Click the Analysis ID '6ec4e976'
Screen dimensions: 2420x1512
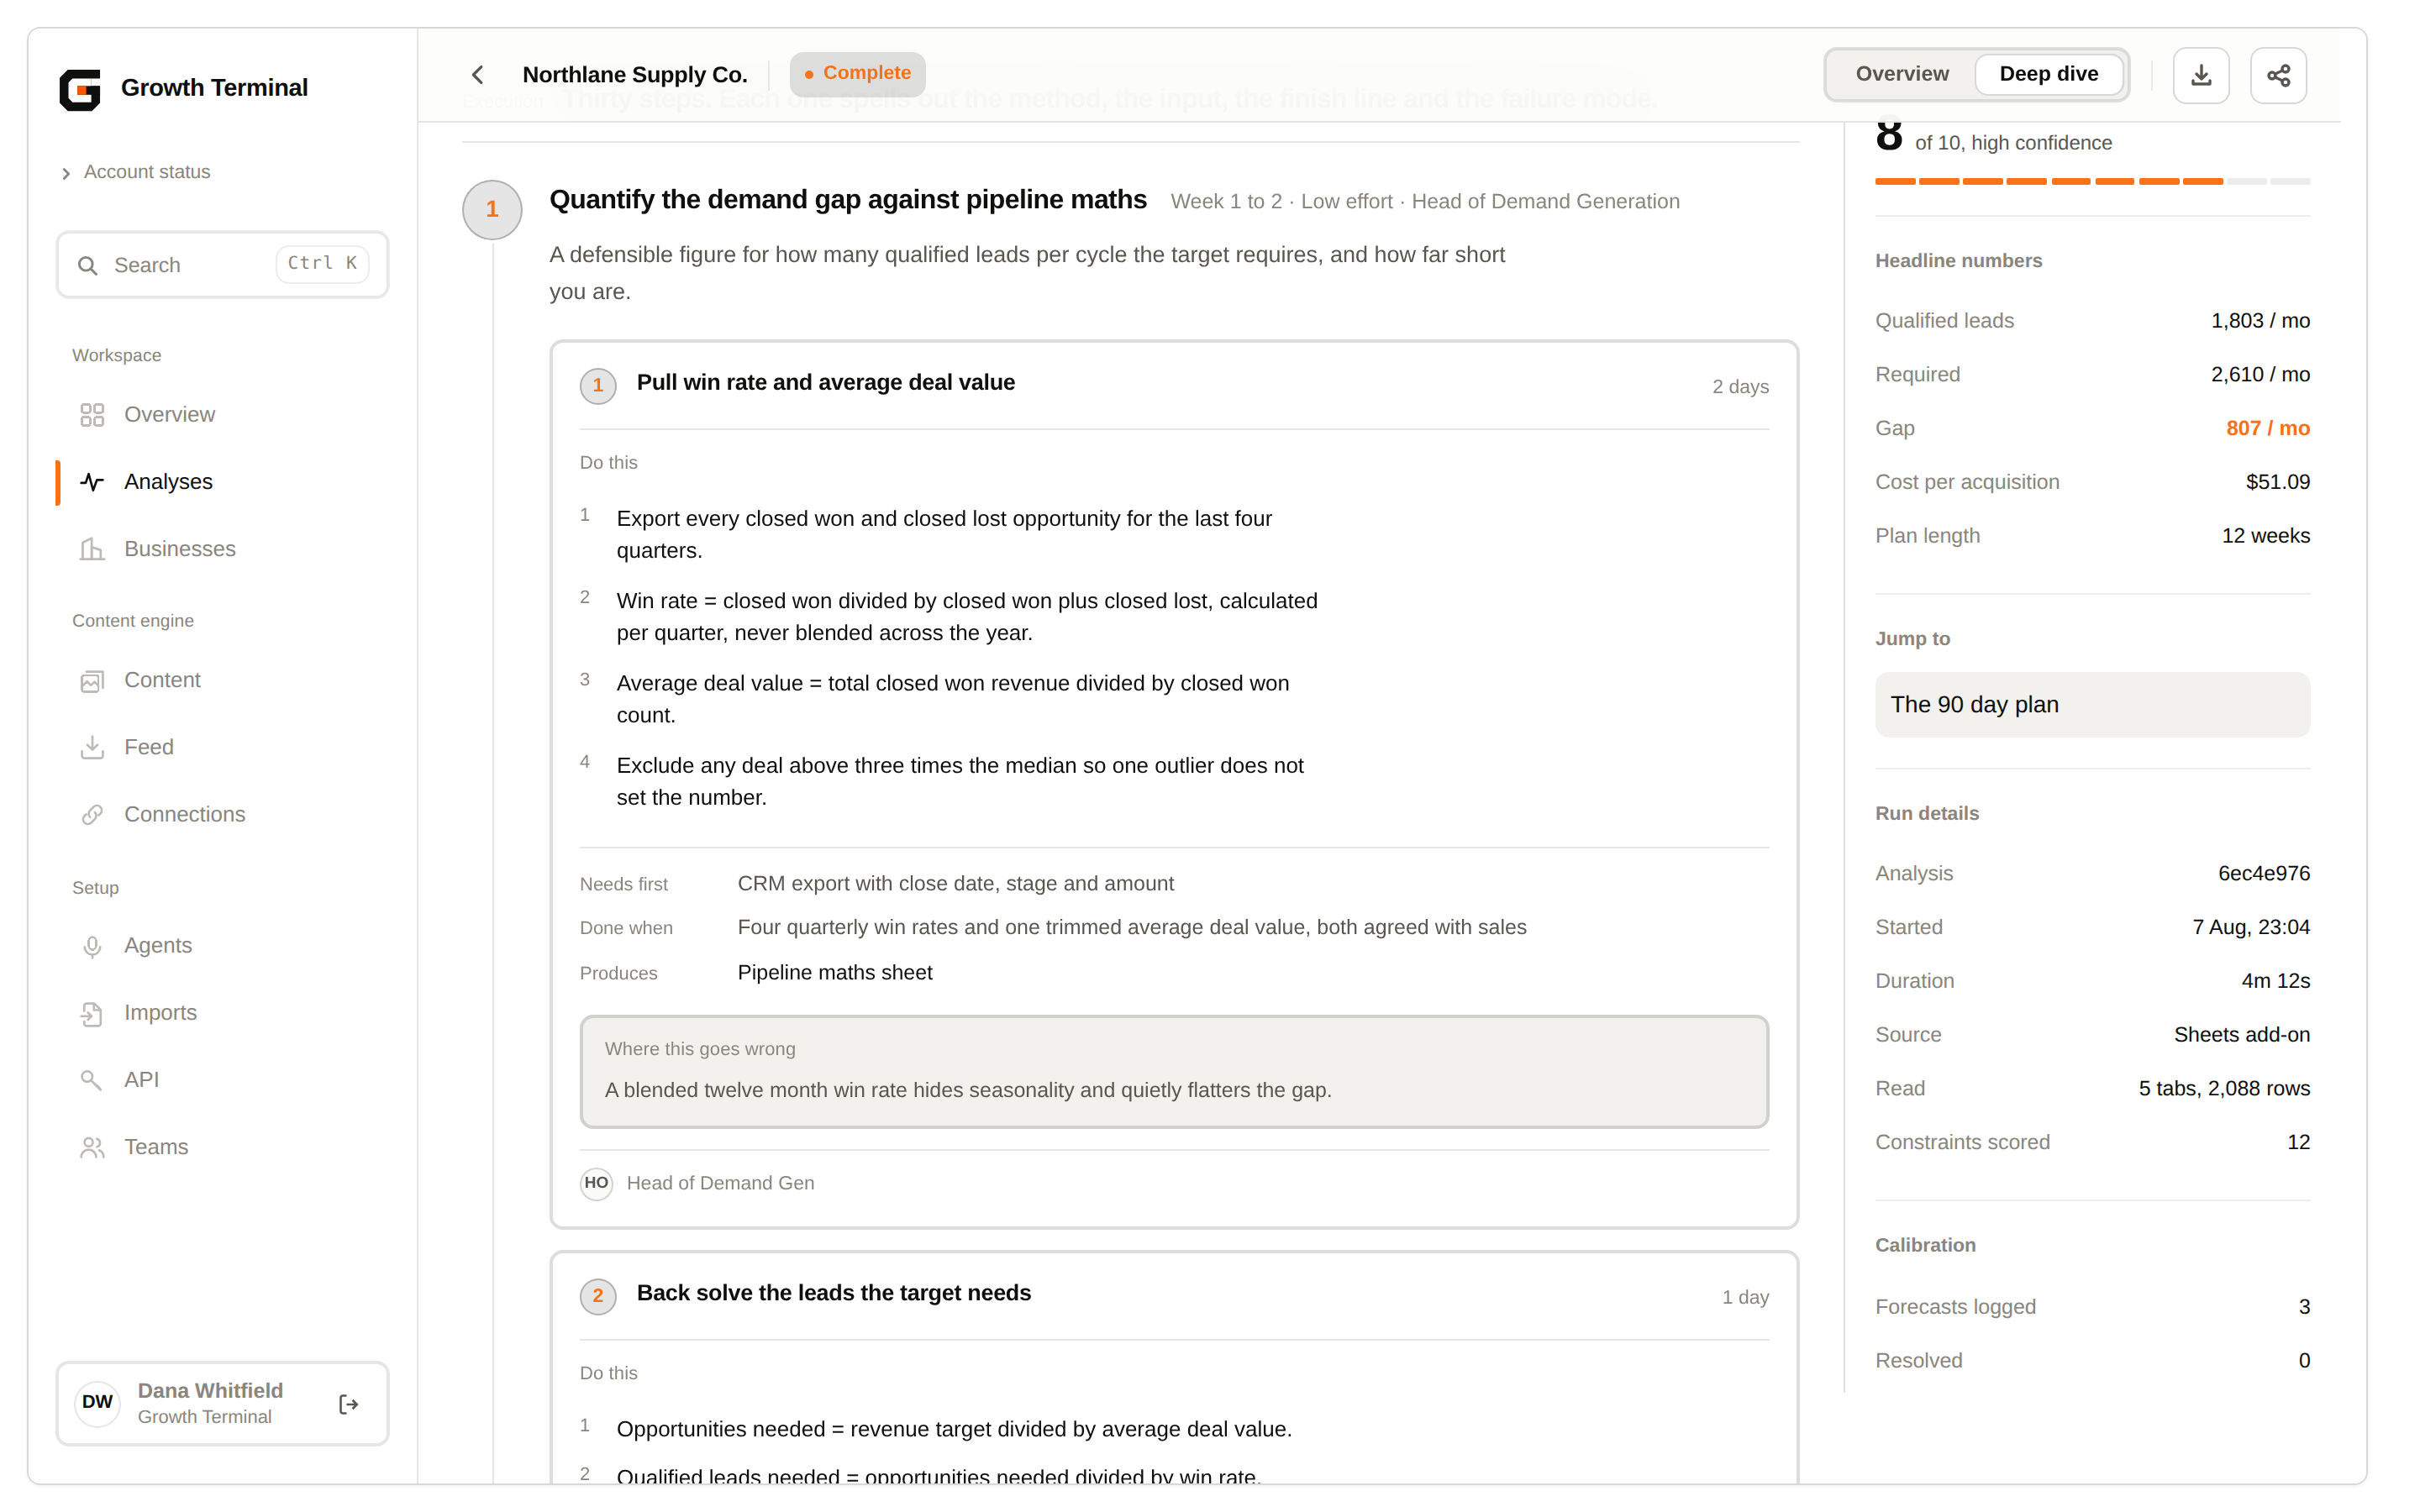click(2263, 874)
